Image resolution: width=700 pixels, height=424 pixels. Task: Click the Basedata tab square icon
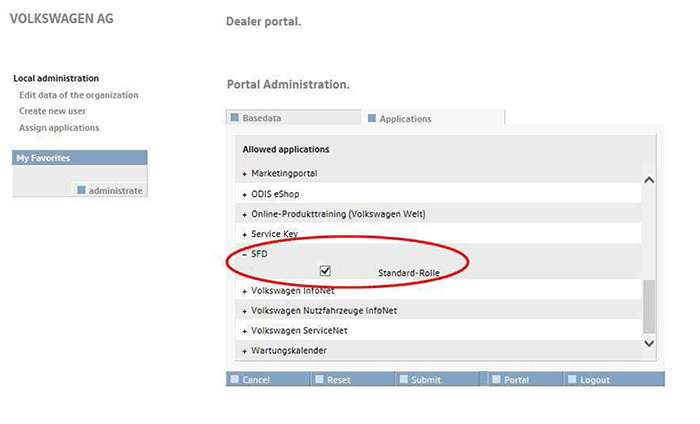(236, 118)
